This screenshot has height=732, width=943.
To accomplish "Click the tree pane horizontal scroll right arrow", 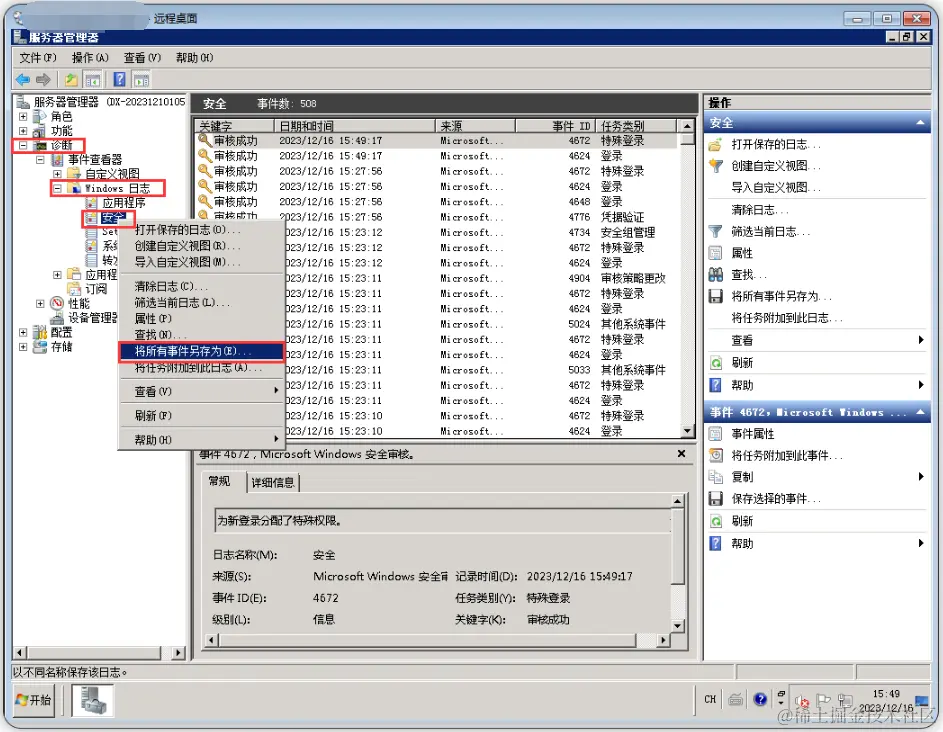I will [x=177, y=653].
